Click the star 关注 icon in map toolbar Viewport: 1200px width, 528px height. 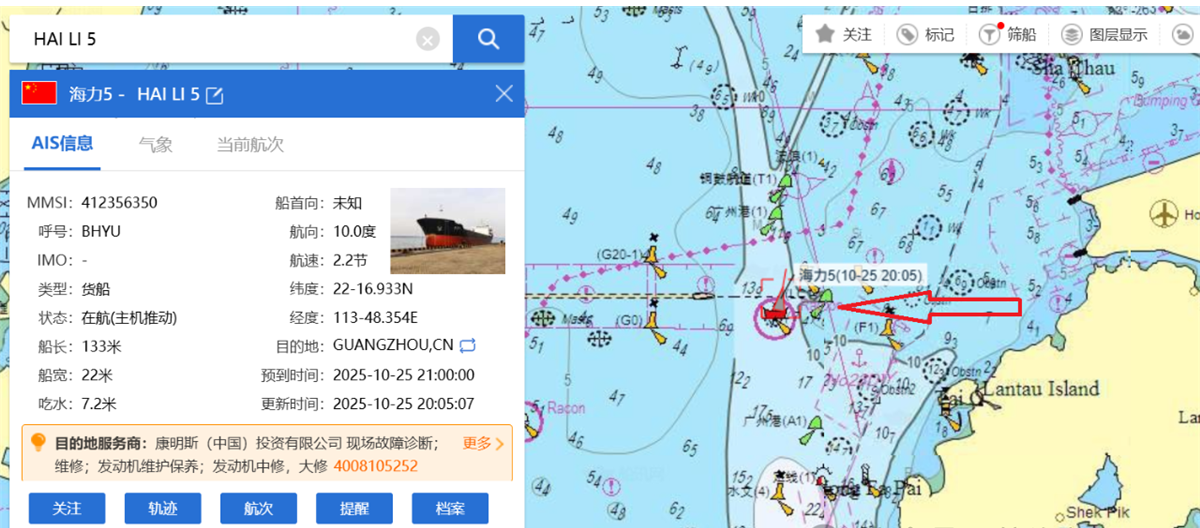[825, 34]
